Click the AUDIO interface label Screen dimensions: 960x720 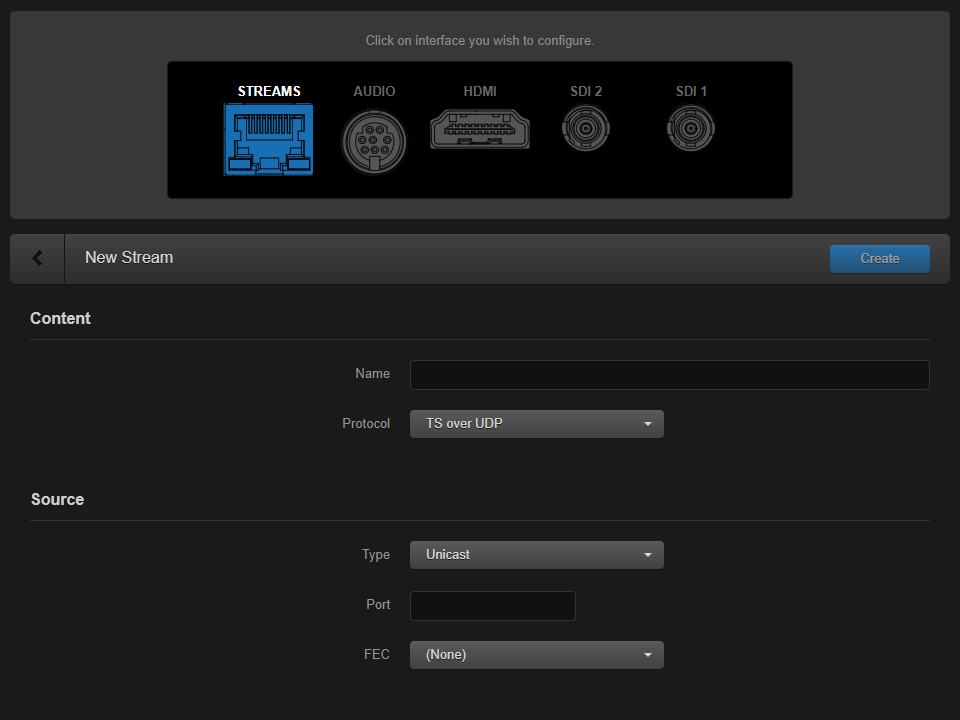[x=374, y=91]
